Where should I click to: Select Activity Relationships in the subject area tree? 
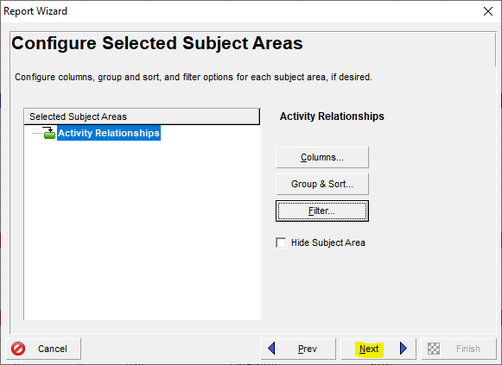[x=109, y=133]
